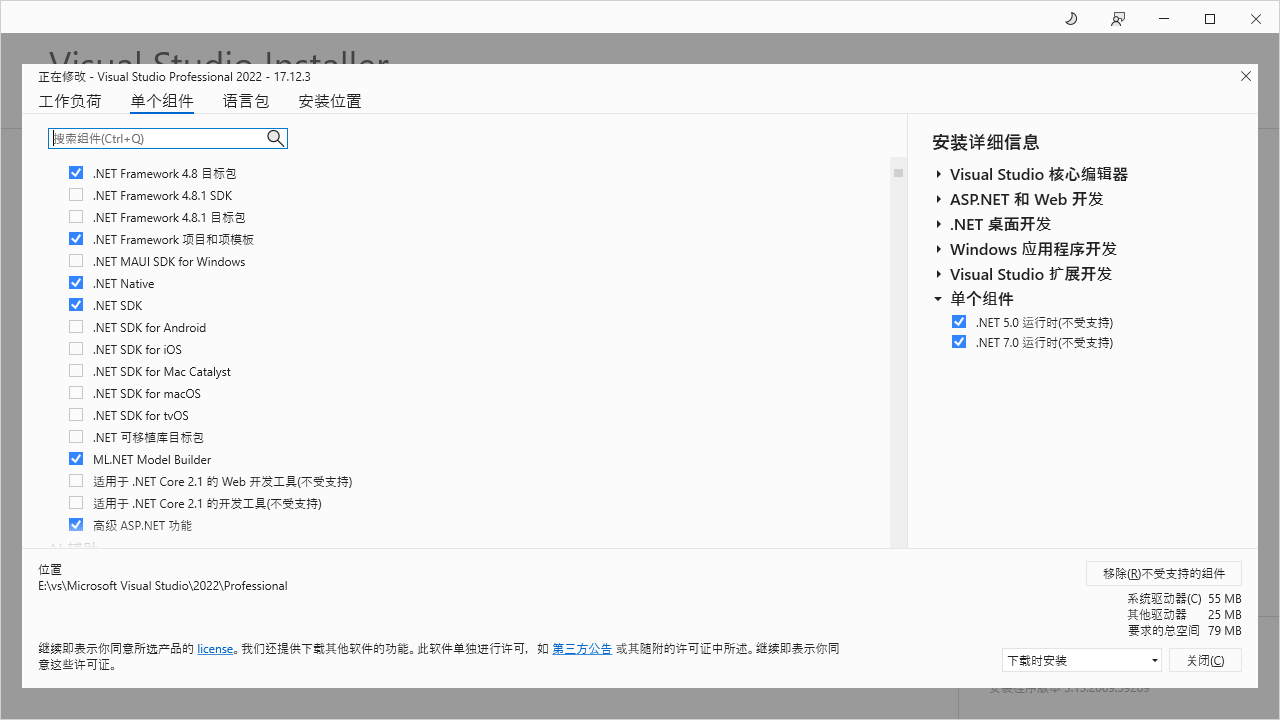
Task: Expand ASP.NET 和 Web 开发 details
Action: pyautogui.click(x=939, y=199)
